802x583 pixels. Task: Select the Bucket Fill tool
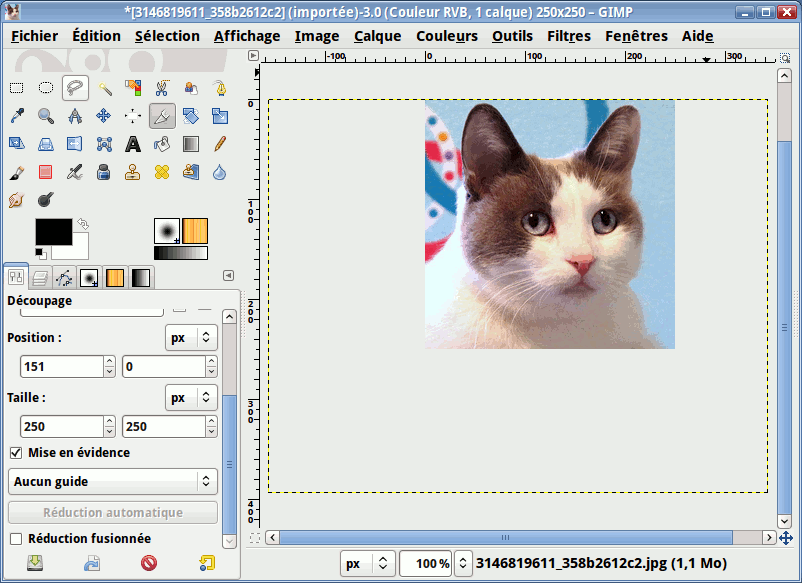point(161,144)
